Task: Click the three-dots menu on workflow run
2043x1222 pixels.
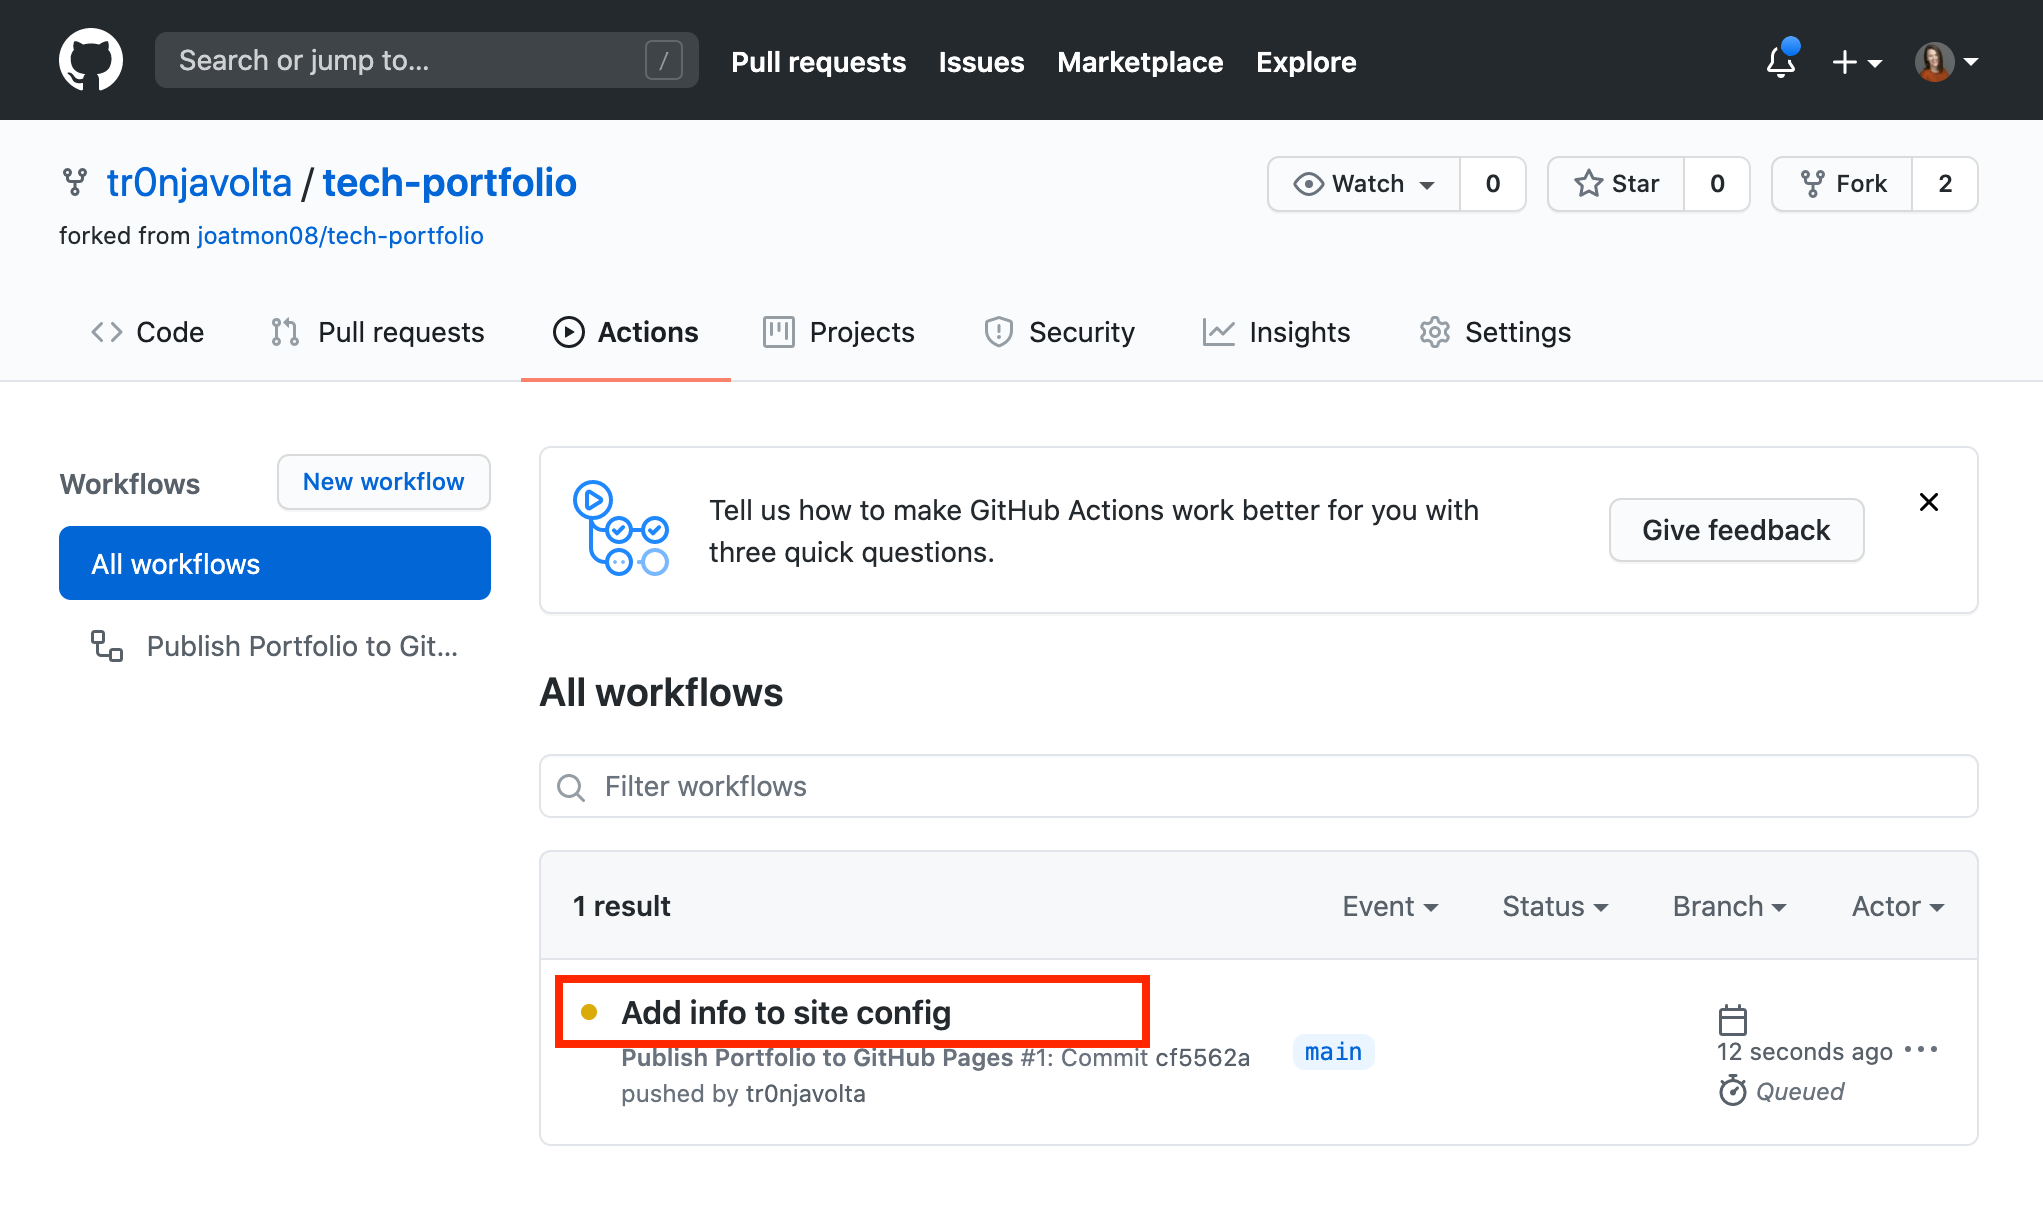Action: (x=1921, y=1050)
